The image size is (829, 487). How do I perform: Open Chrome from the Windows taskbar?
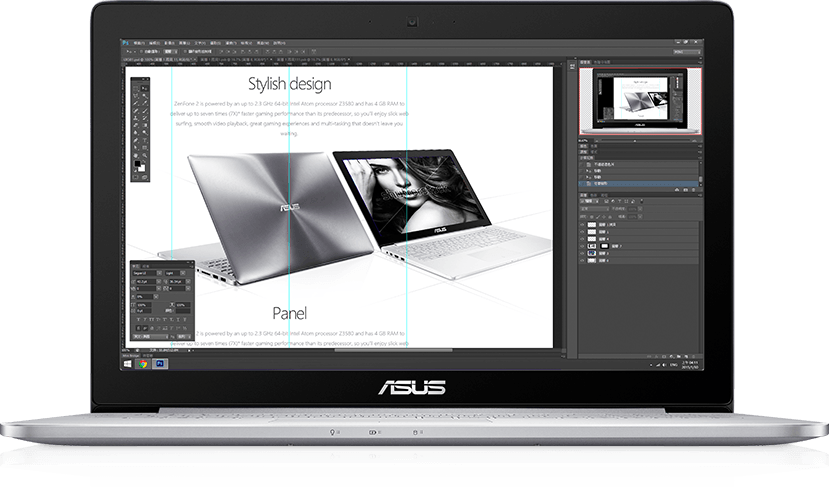point(143,364)
